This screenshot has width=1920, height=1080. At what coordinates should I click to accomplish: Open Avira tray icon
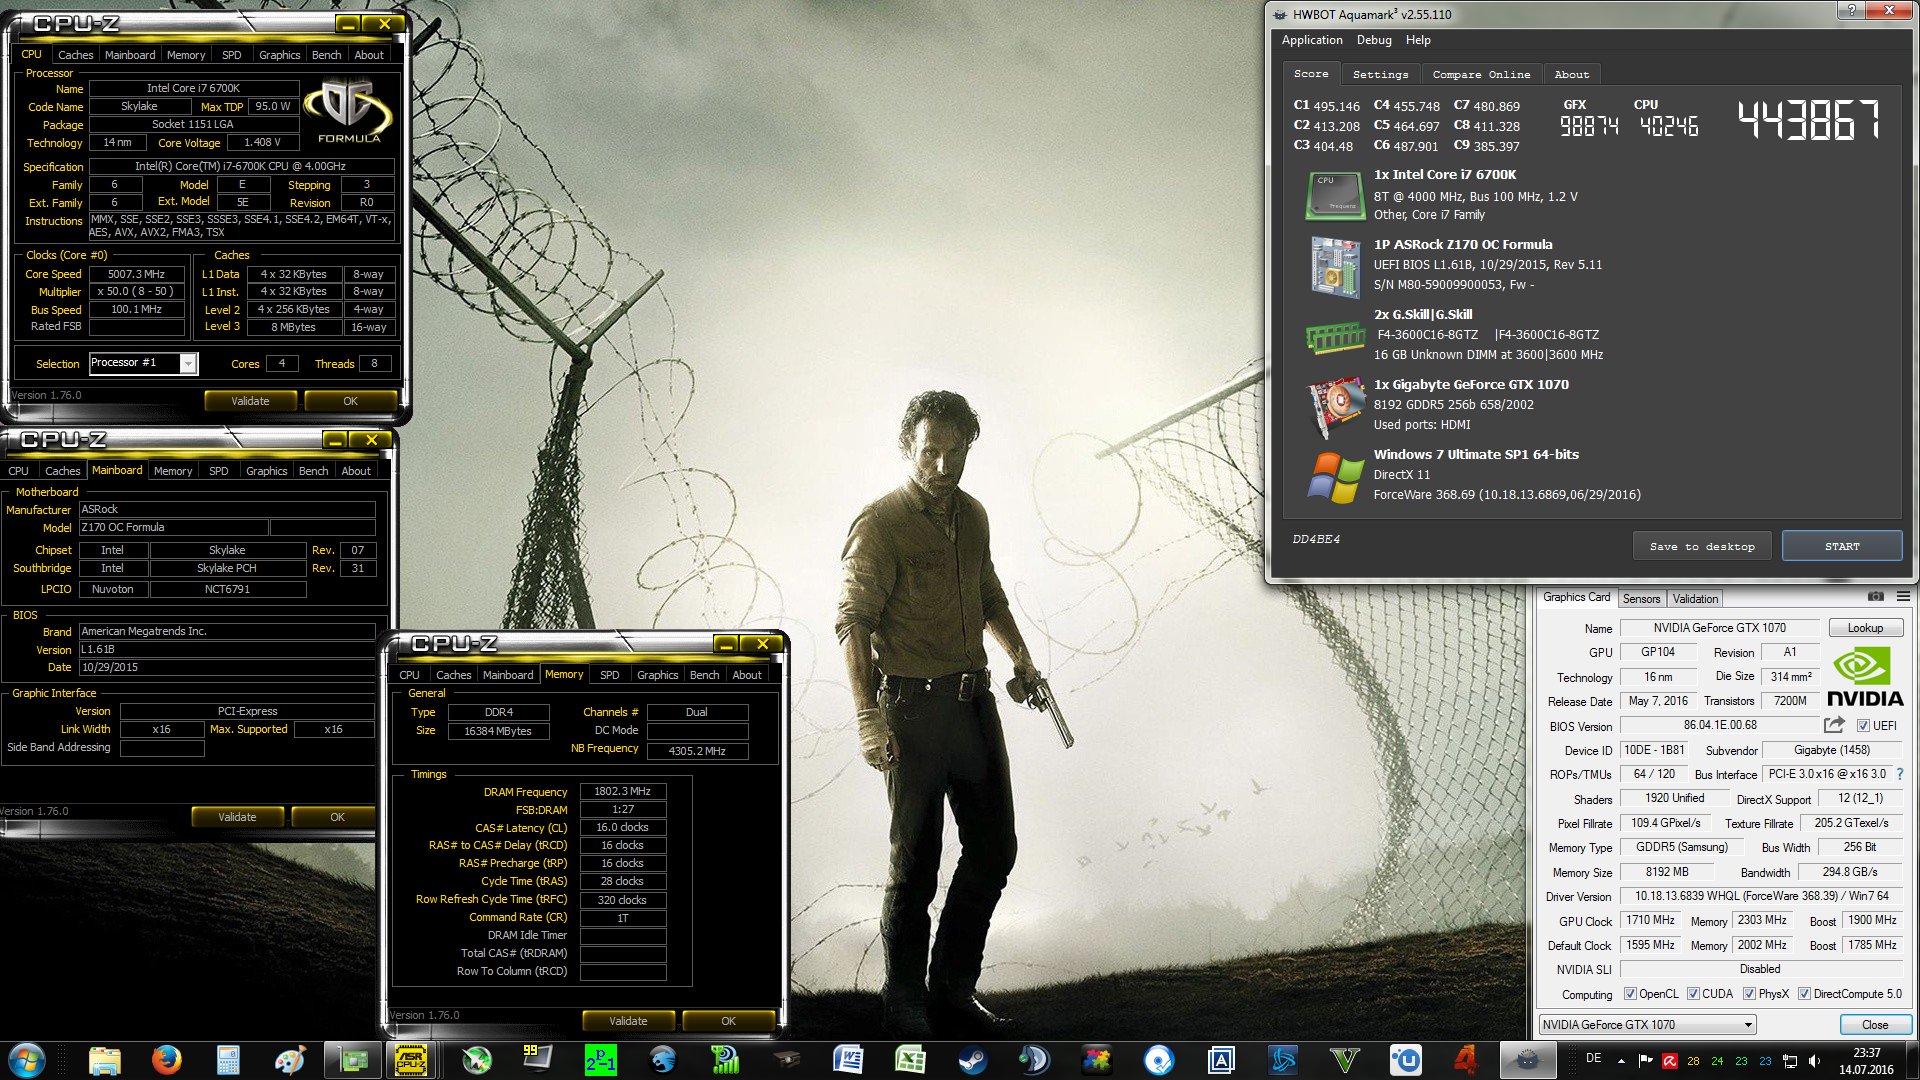(x=1670, y=1061)
